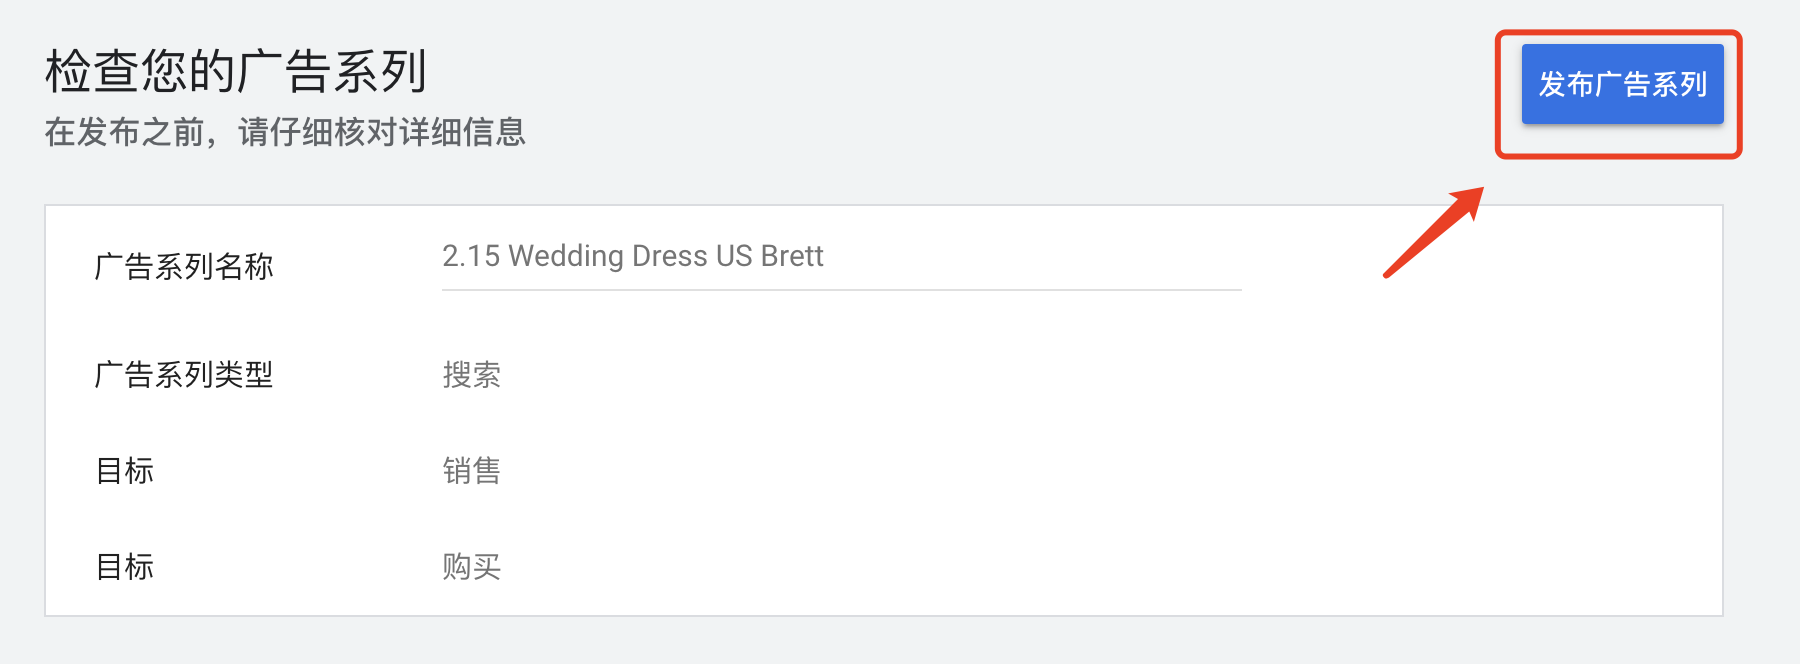
Task: Select the 销售 goal value
Action: [x=472, y=470]
